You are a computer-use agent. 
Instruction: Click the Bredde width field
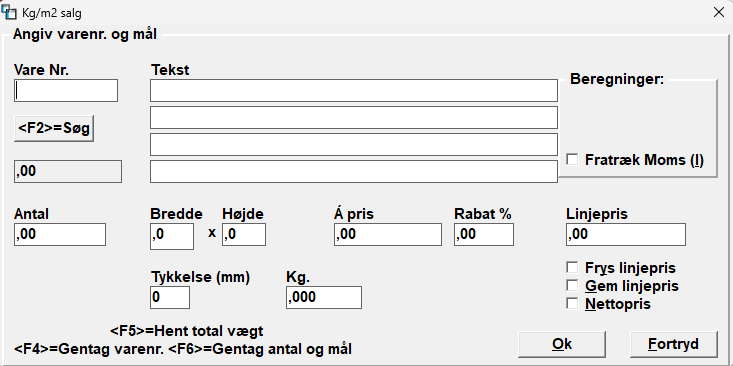click(x=172, y=236)
